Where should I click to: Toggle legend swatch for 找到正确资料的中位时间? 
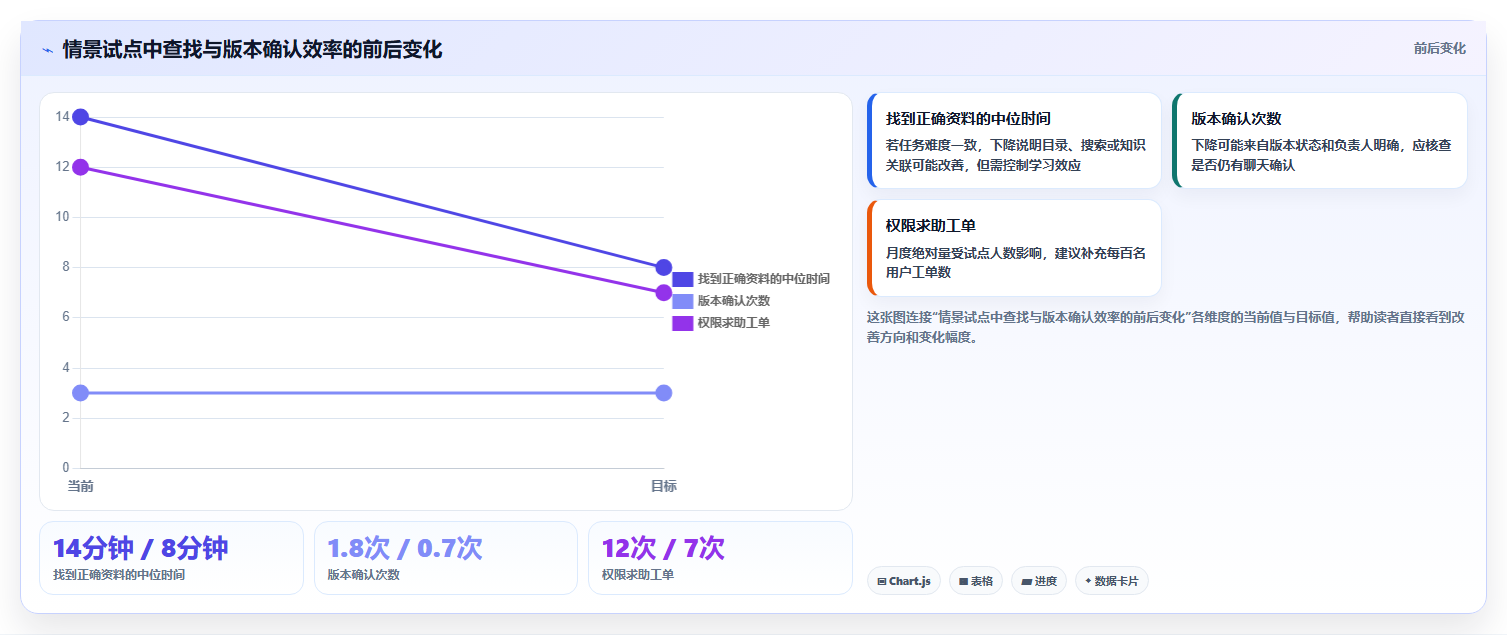tap(683, 279)
